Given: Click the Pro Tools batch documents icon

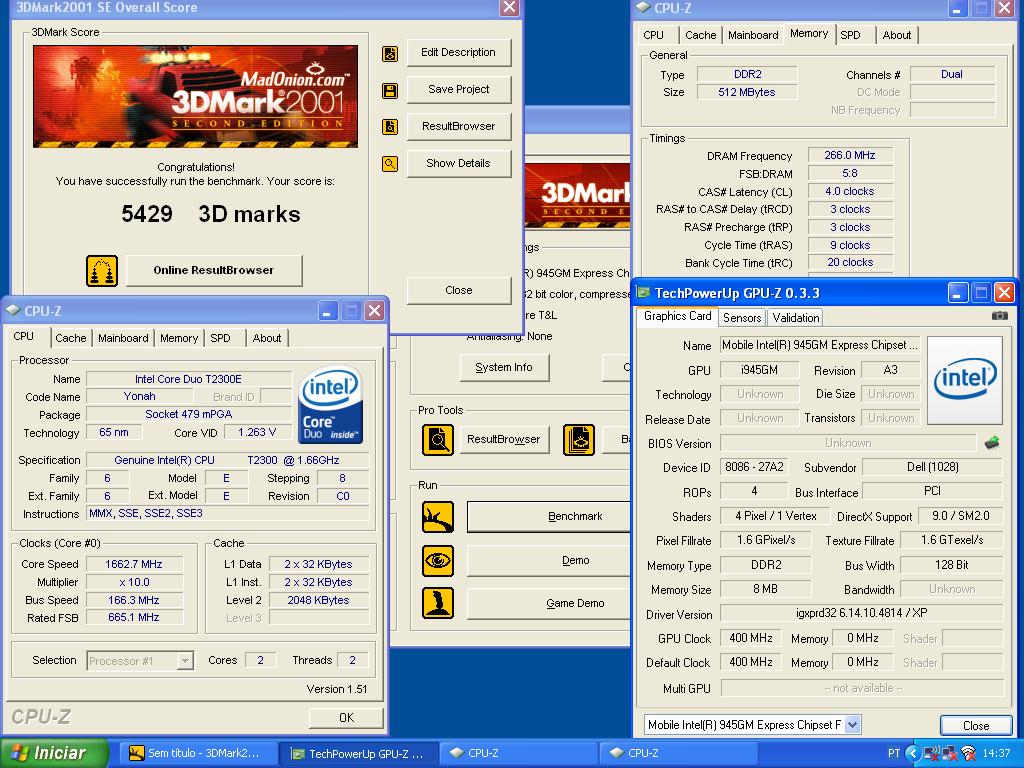Looking at the screenshot, I should coord(579,440).
